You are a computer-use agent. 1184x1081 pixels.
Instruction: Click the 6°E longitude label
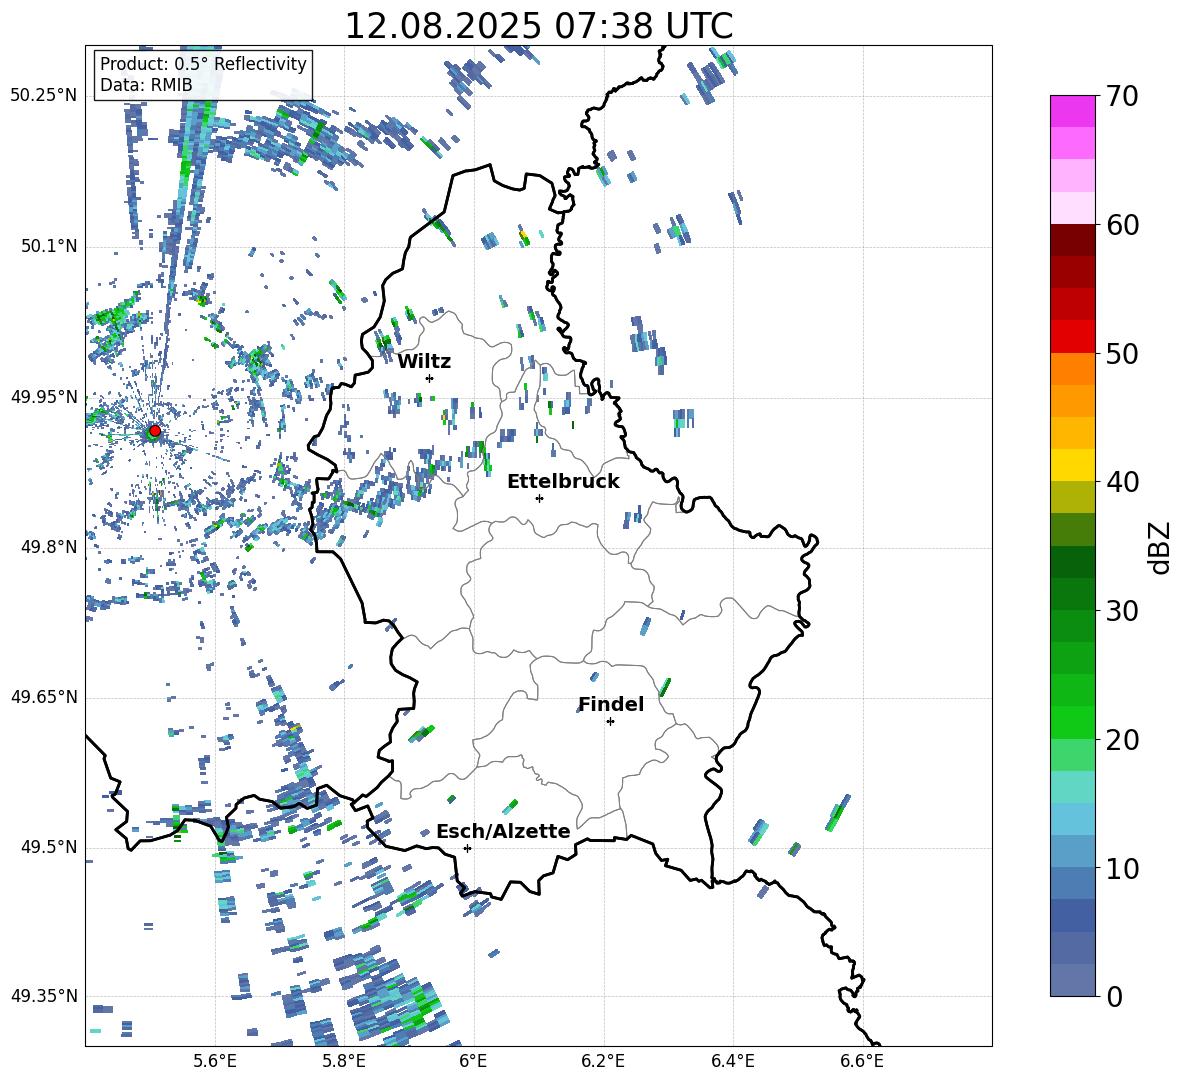[x=473, y=1061]
